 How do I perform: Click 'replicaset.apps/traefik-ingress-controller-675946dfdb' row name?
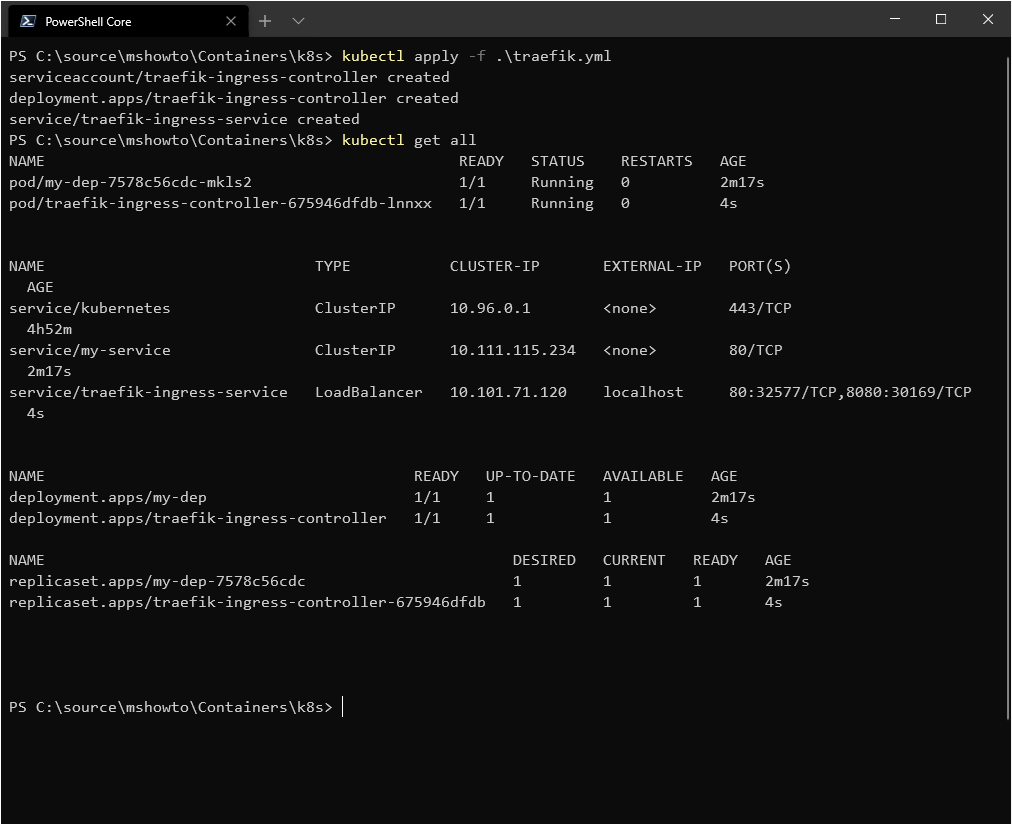pos(247,602)
